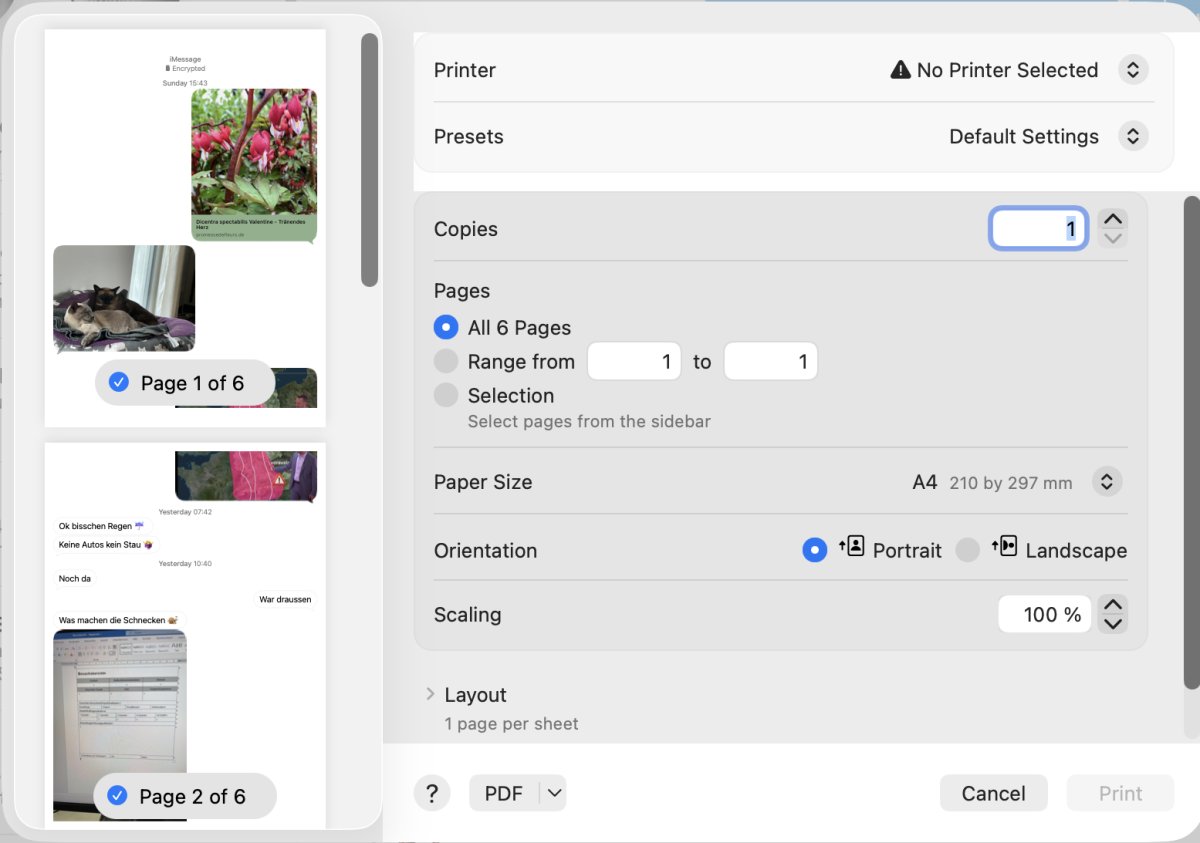The width and height of the screenshot is (1200, 843).
Task: Click the print options scrollbar
Action: [x=1191, y=442]
